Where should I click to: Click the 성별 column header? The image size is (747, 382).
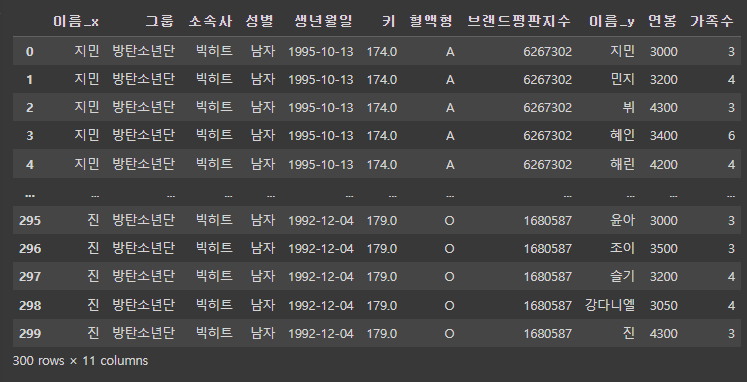coord(260,21)
